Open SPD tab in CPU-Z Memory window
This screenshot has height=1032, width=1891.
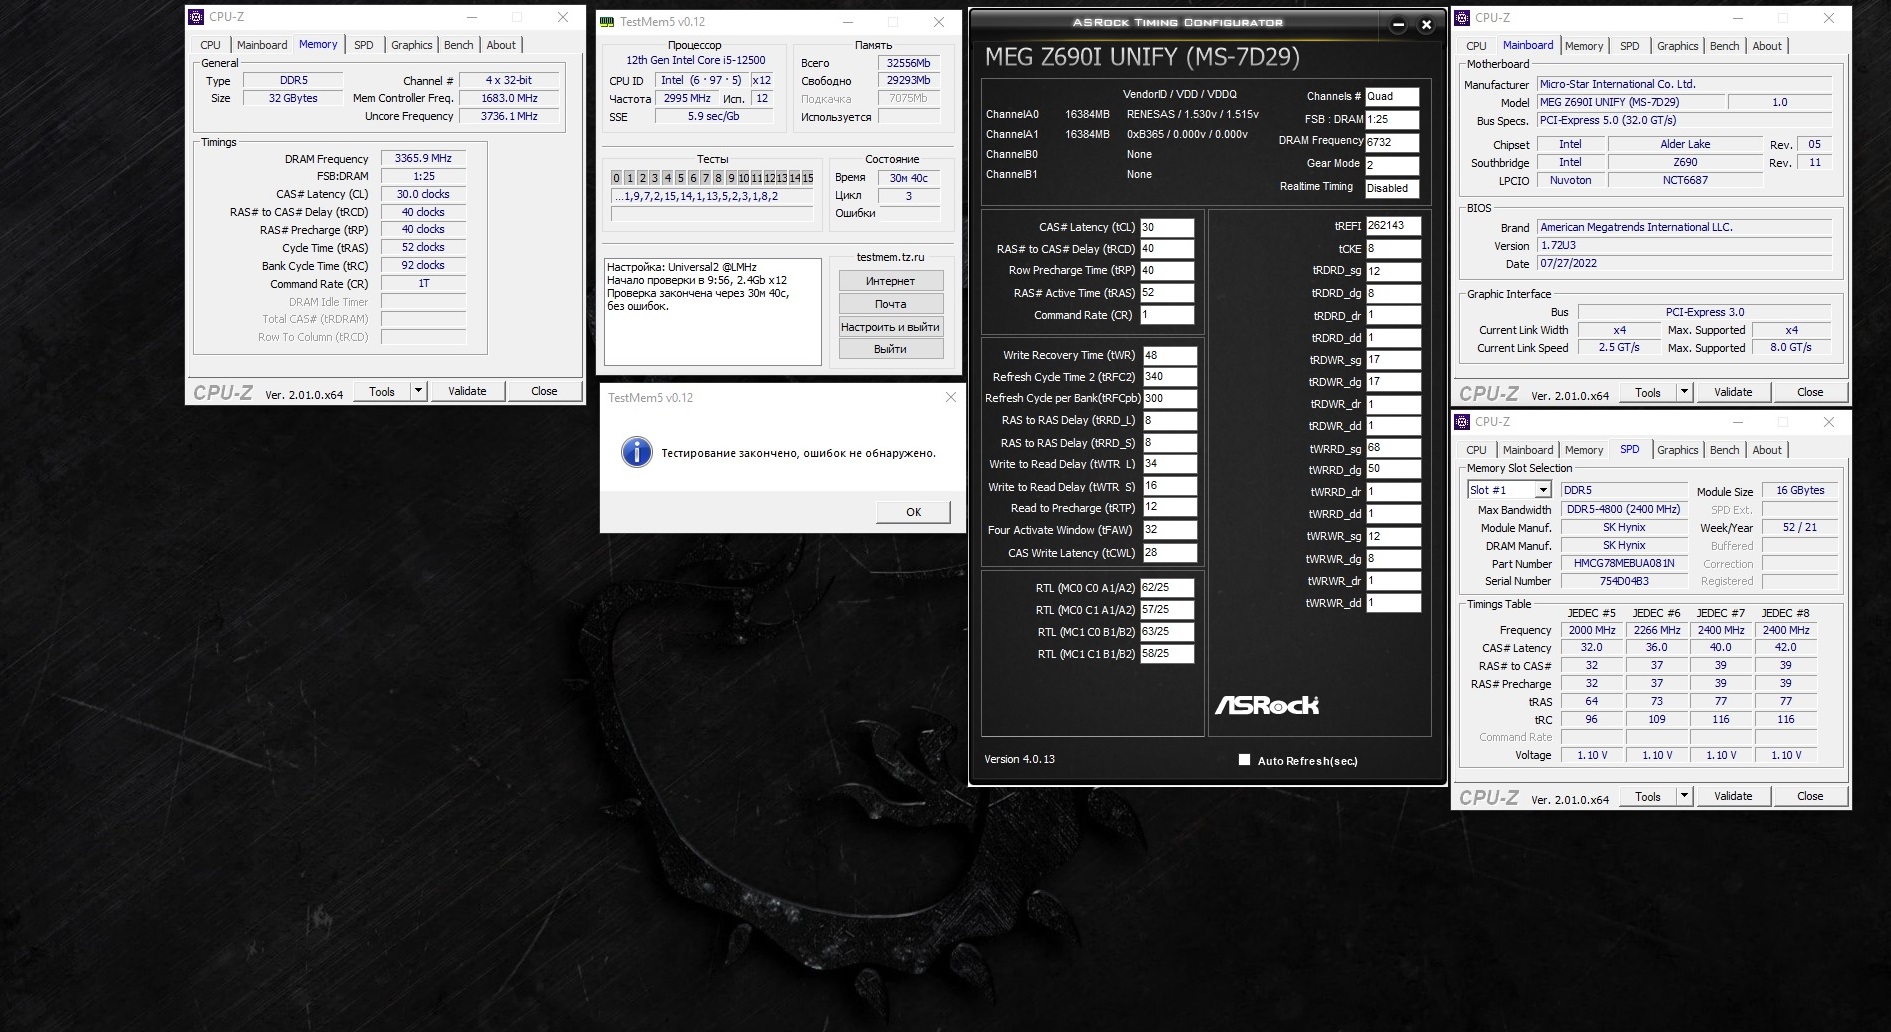(364, 45)
